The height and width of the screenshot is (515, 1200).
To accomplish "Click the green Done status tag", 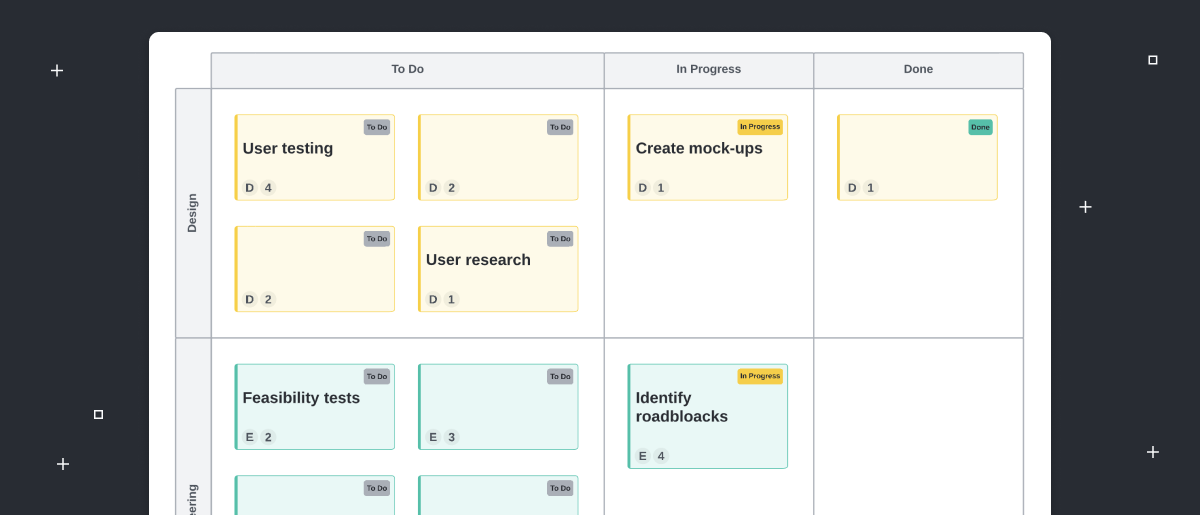I will pyautogui.click(x=980, y=127).
